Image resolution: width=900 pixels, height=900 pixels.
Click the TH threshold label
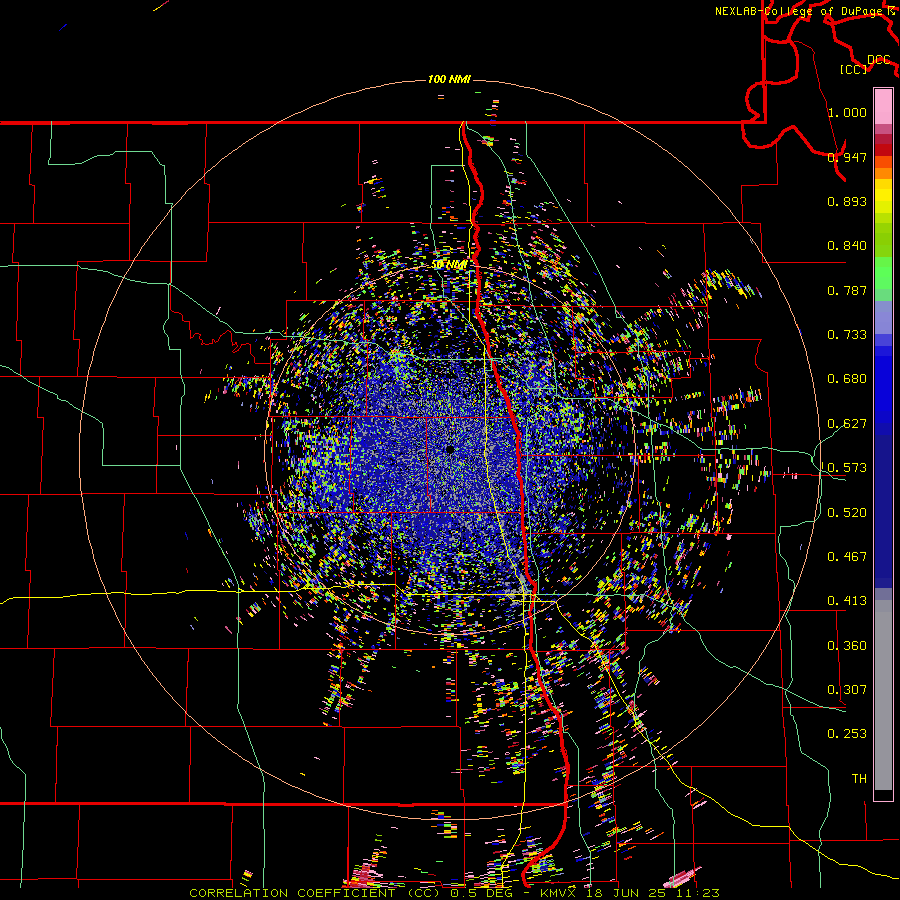(x=859, y=779)
